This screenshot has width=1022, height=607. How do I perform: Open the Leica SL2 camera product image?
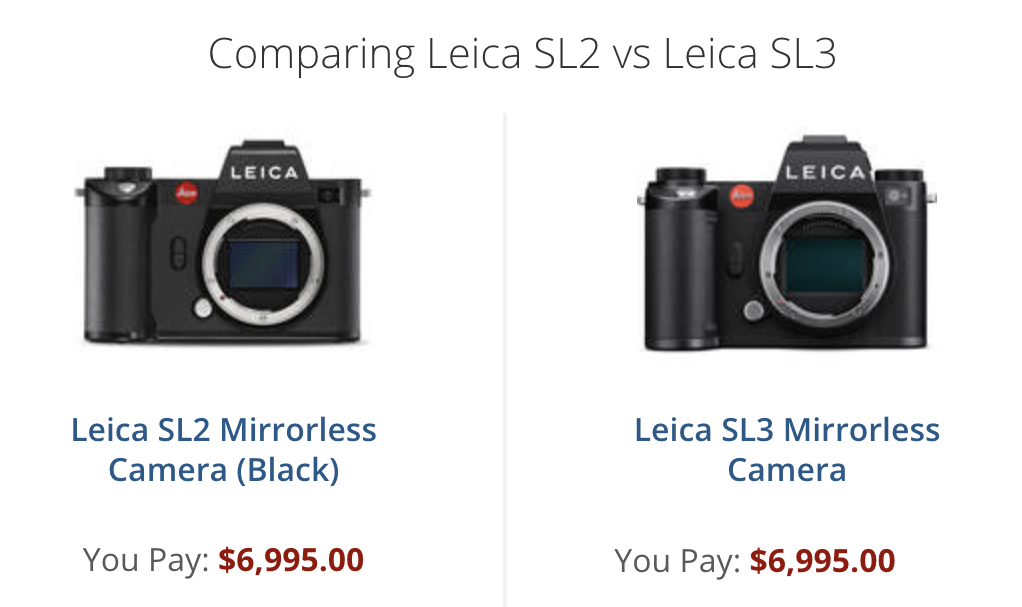[x=224, y=250]
